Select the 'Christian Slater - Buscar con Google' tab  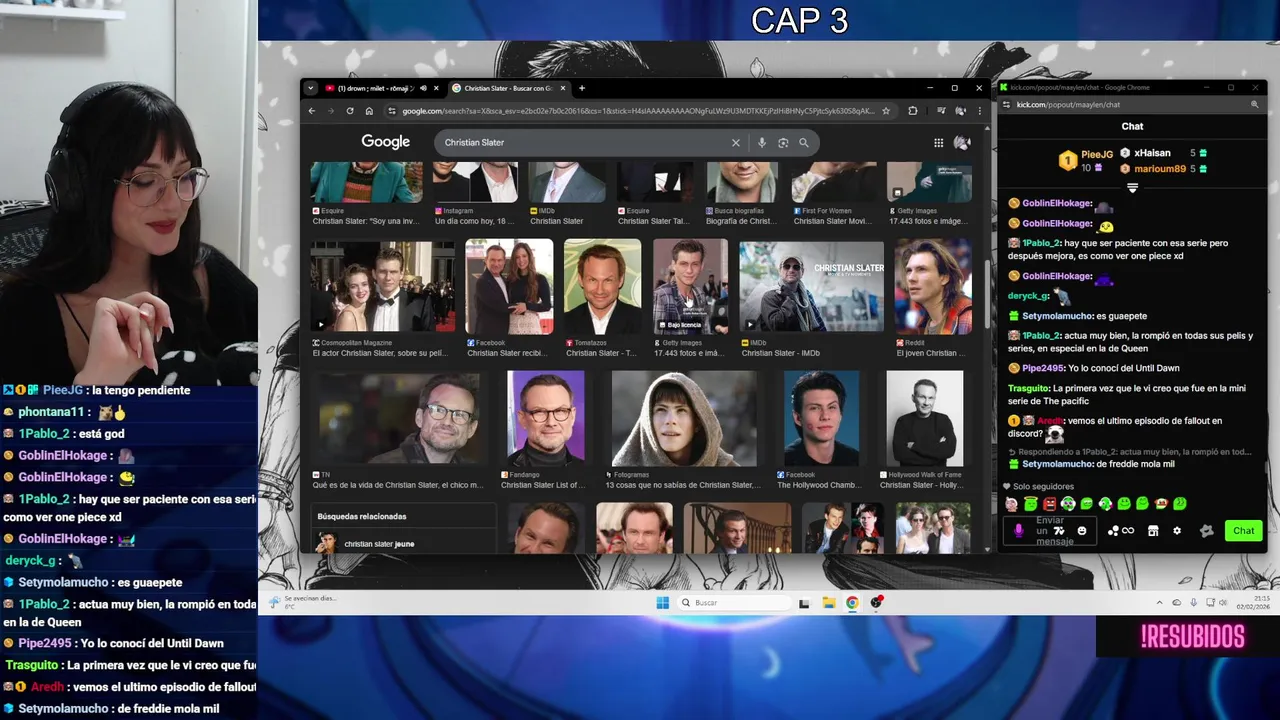coord(507,88)
